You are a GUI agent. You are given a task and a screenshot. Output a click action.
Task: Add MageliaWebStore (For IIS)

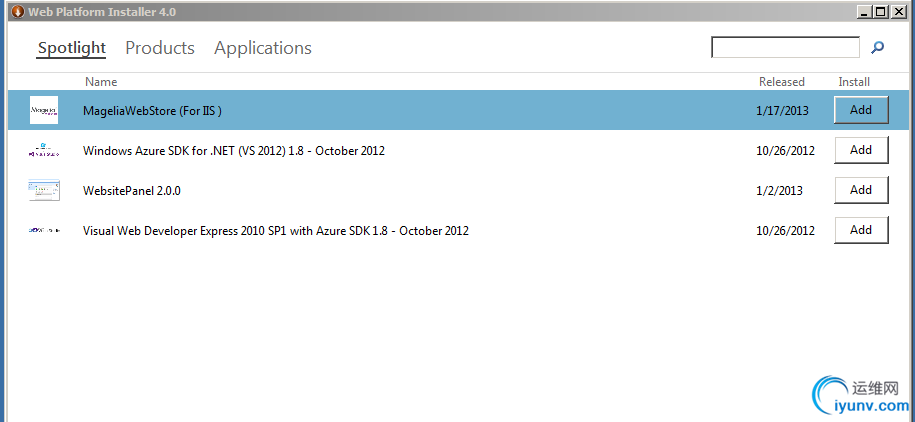tap(861, 110)
